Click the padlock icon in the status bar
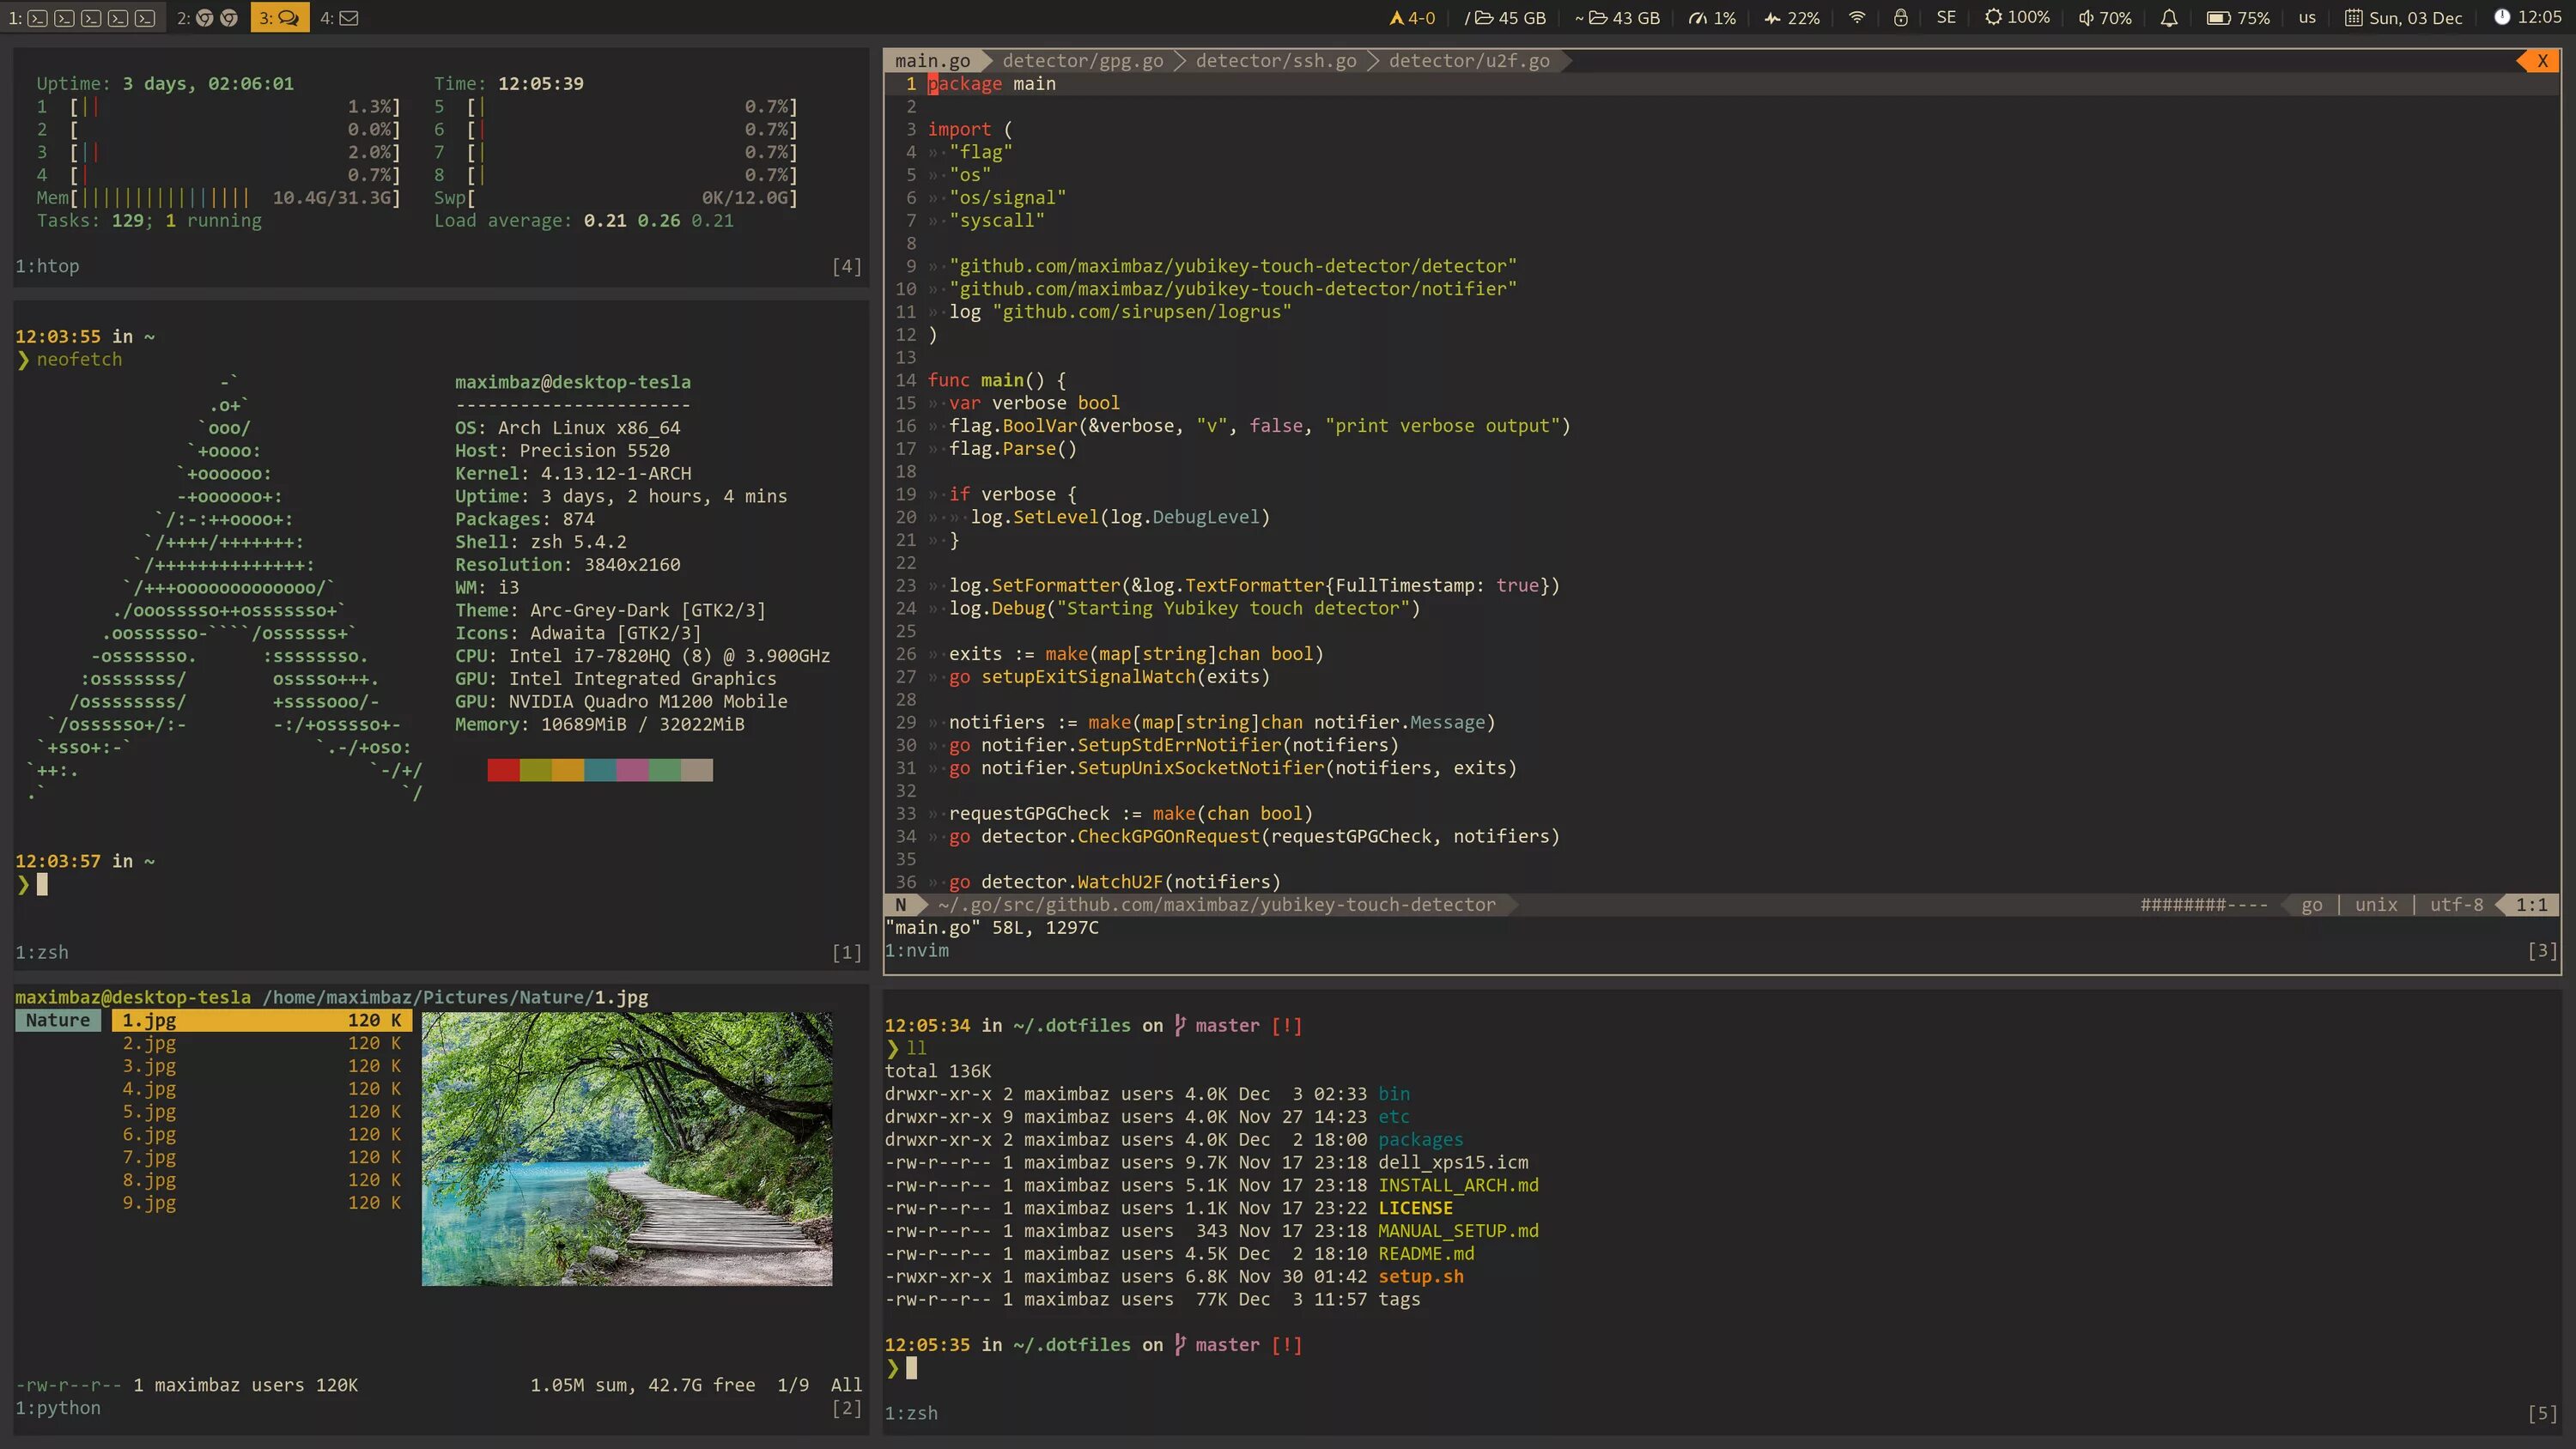This screenshot has height=1449, width=2576. click(1901, 17)
